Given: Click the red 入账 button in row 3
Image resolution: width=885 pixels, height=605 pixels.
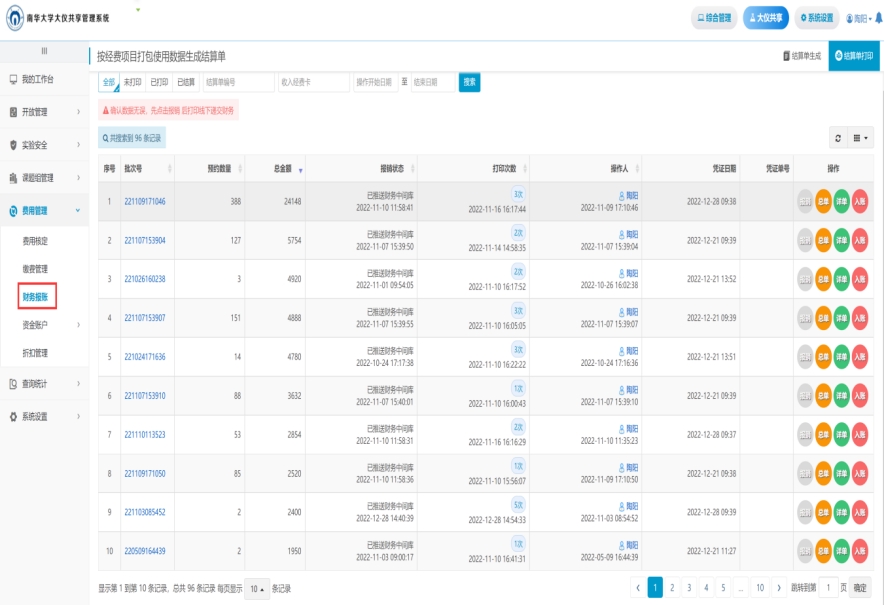Looking at the screenshot, I should [859, 279].
